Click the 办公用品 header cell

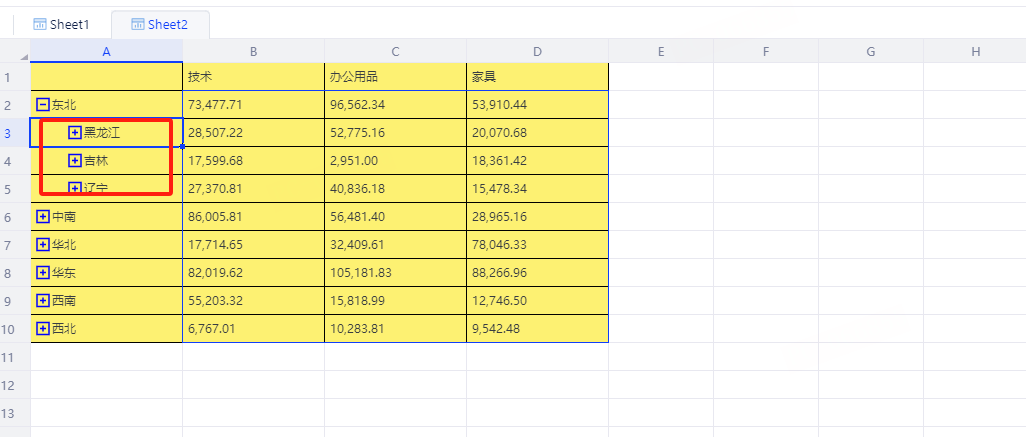(395, 76)
